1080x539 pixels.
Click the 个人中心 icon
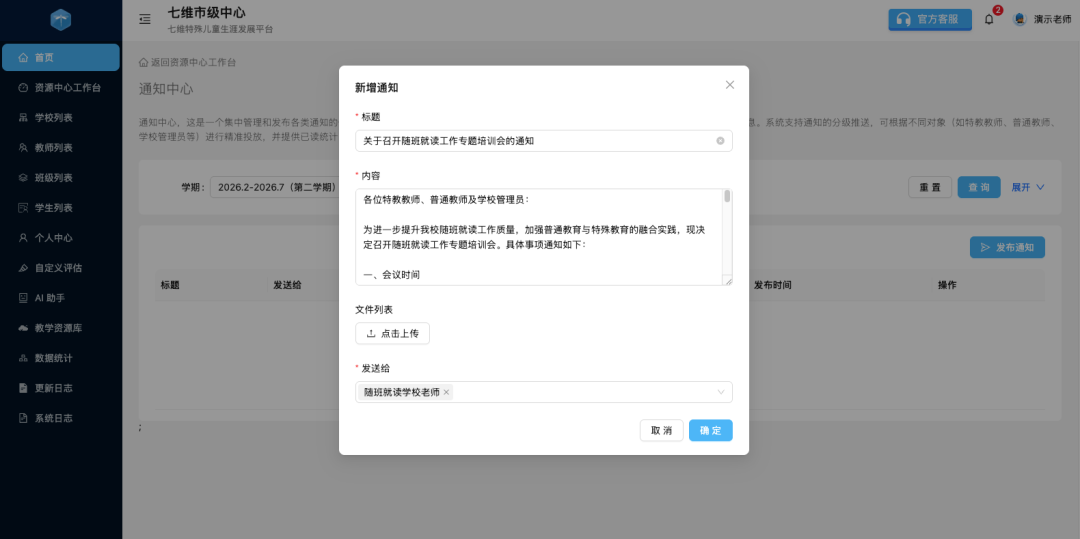coord(23,237)
